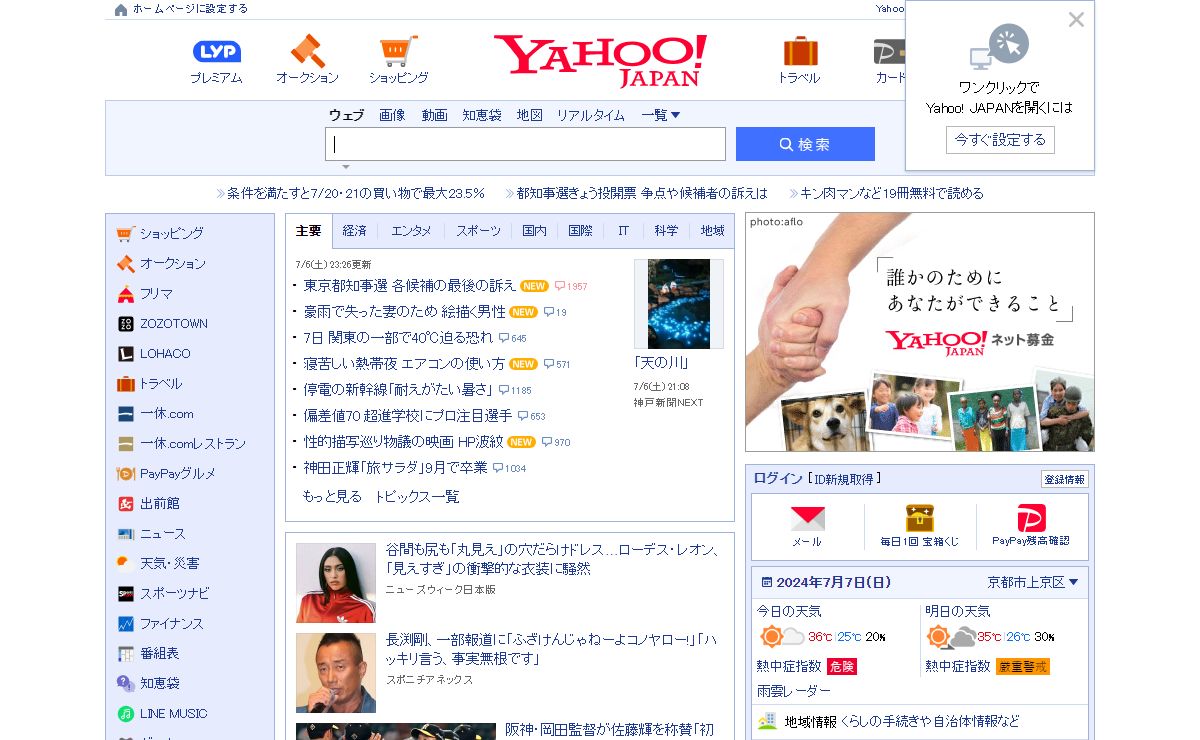Select リアルタイム search category
Viewport: 1200px width, 740px height.
(x=591, y=115)
